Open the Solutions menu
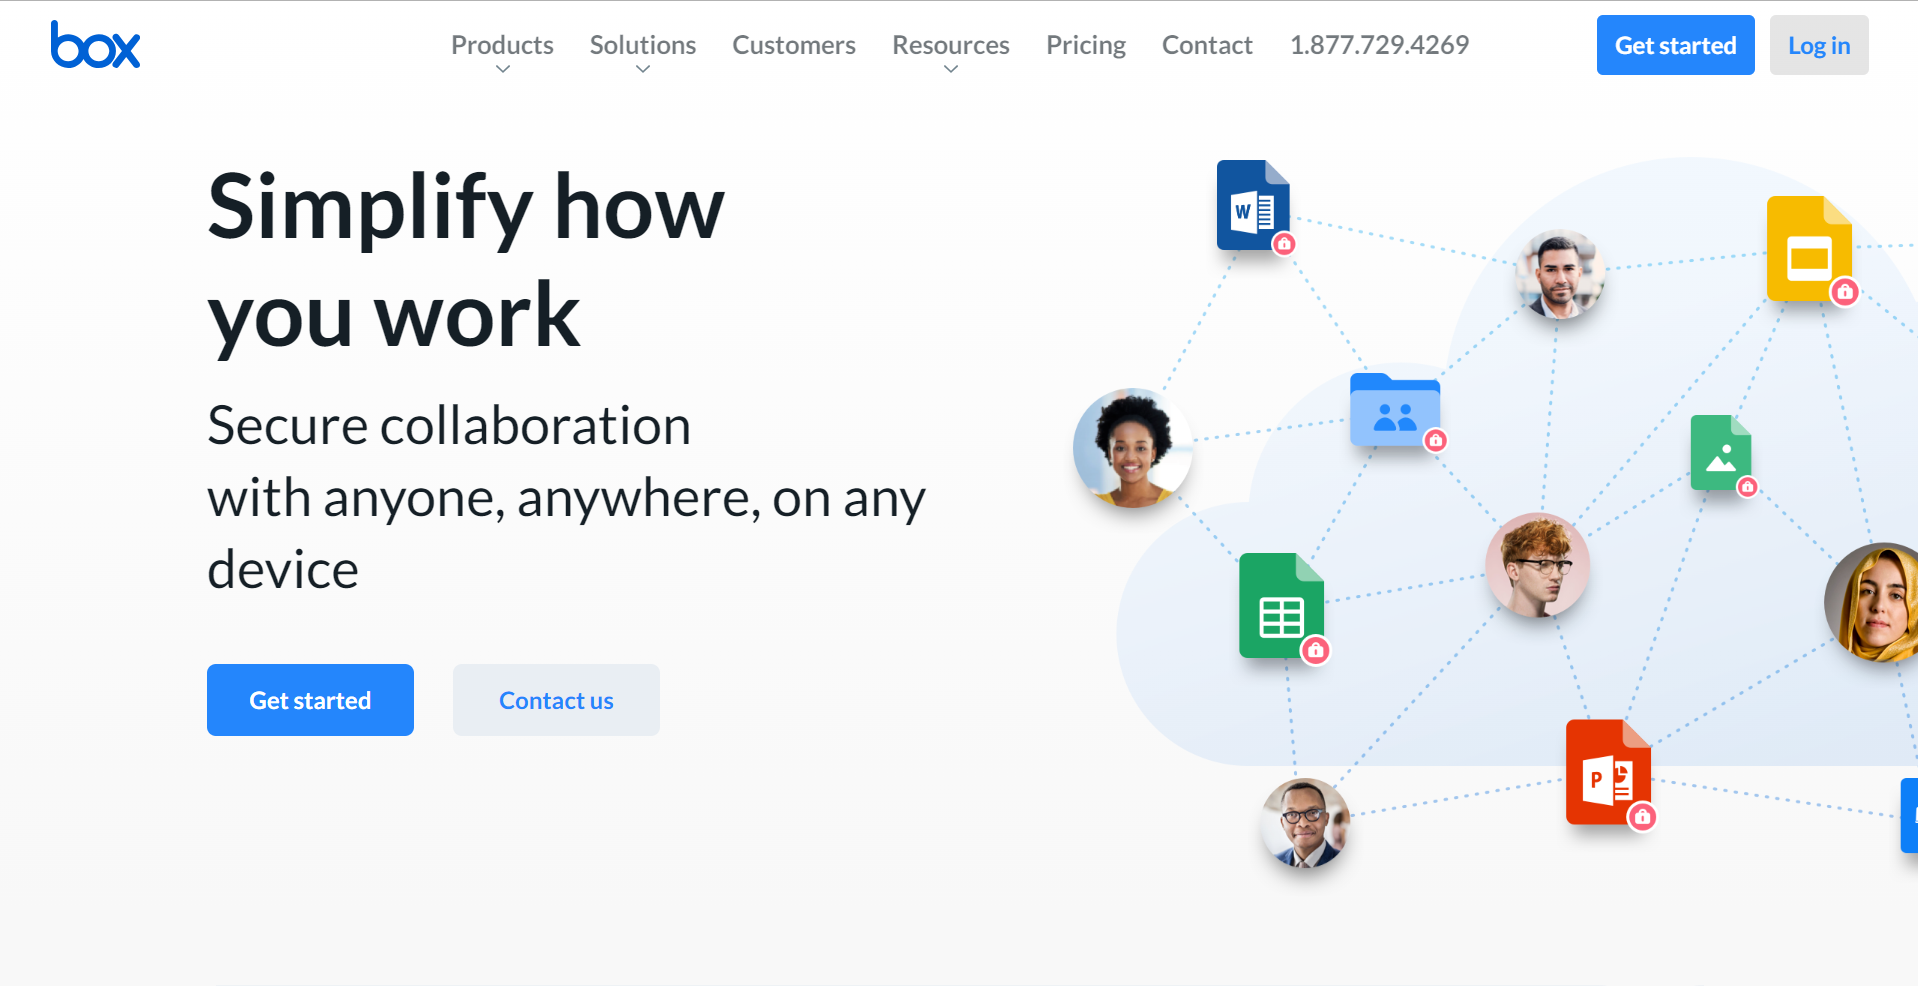Viewport: 1918px width, 986px height. click(x=643, y=45)
